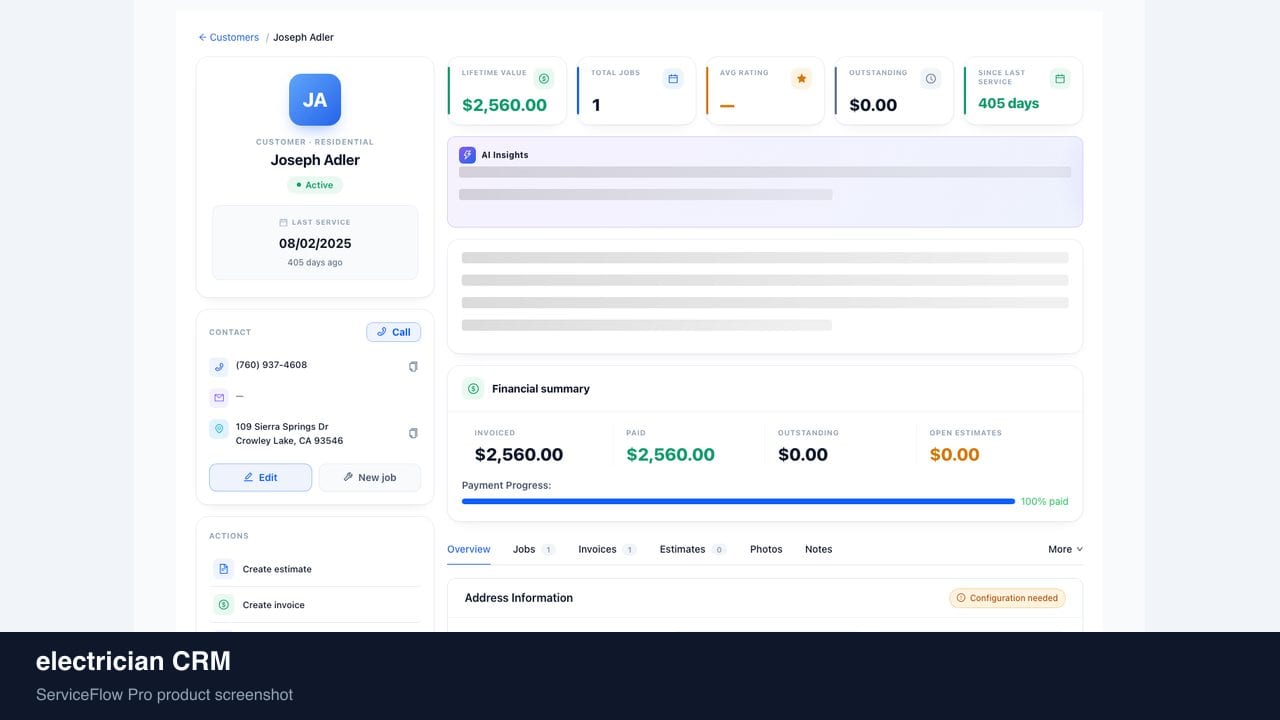
Task: Click the 405 days since last service value
Action: pyautogui.click(x=1008, y=103)
